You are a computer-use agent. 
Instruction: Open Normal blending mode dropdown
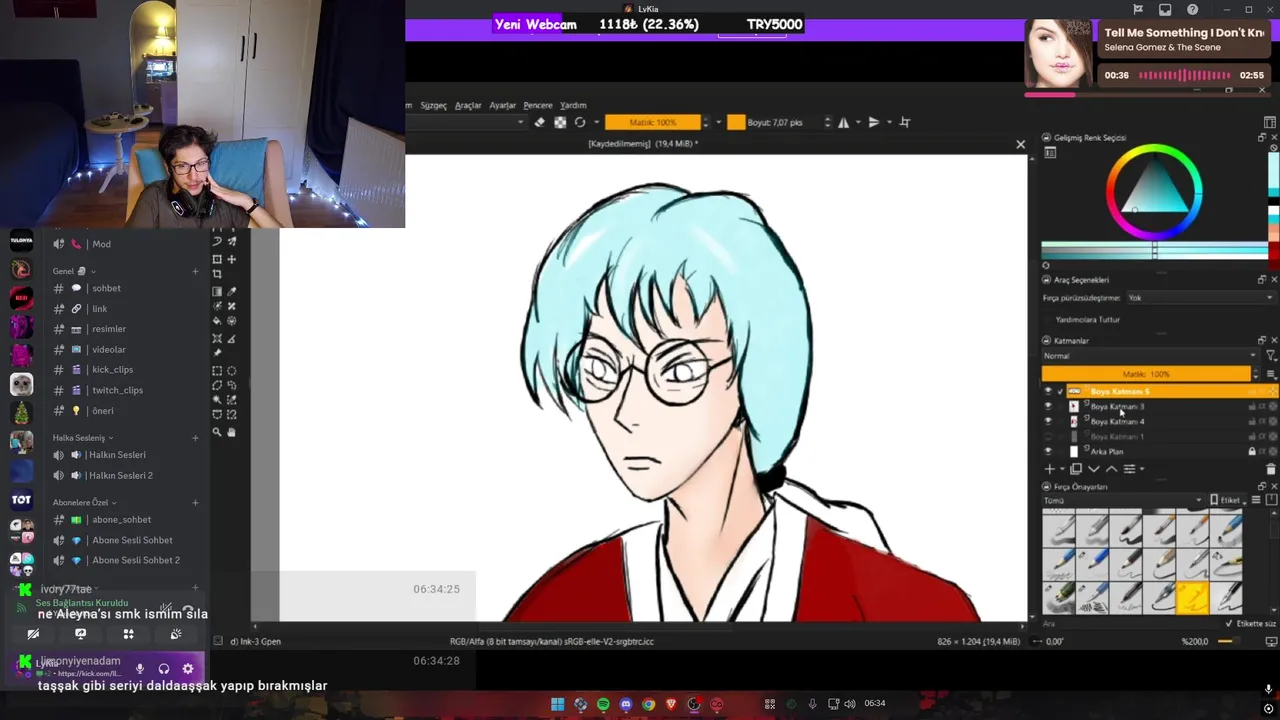click(x=1150, y=356)
